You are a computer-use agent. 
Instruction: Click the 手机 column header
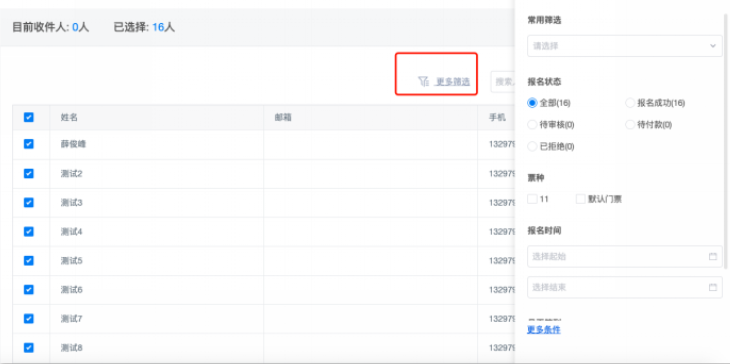[x=497, y=117]
